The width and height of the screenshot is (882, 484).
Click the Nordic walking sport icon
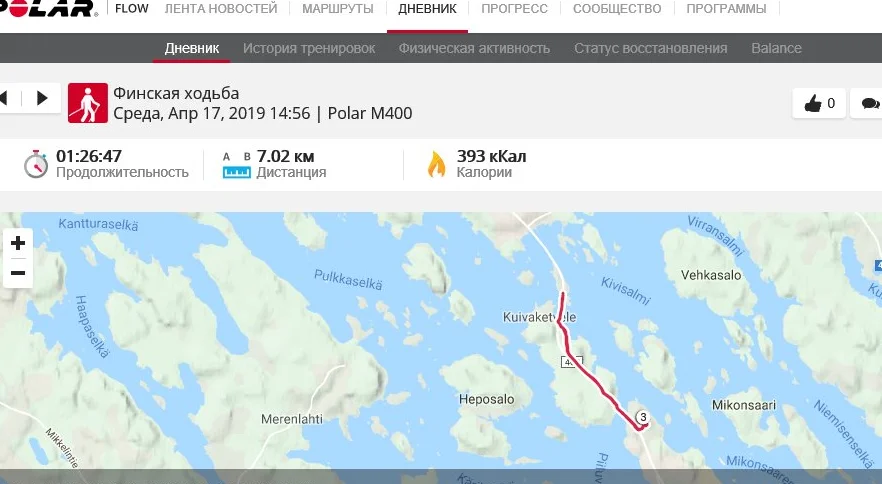point(88,103)
